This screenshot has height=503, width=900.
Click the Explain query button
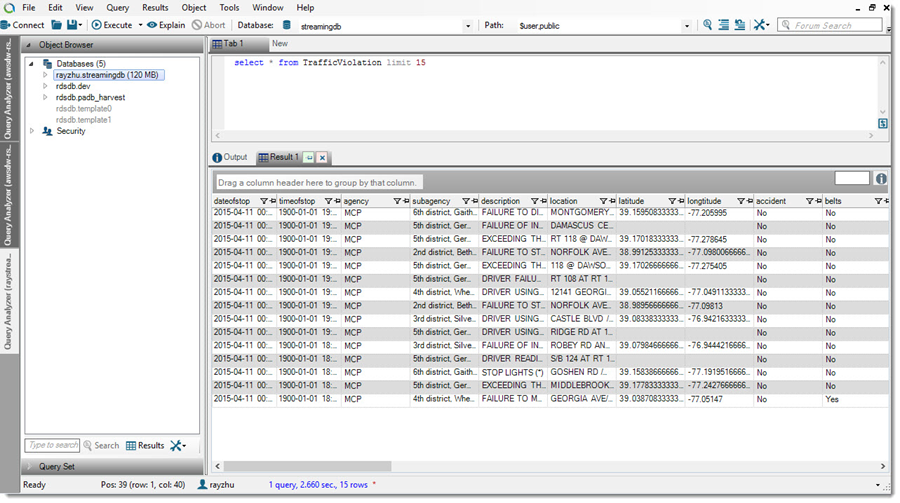tap(165, 24)
